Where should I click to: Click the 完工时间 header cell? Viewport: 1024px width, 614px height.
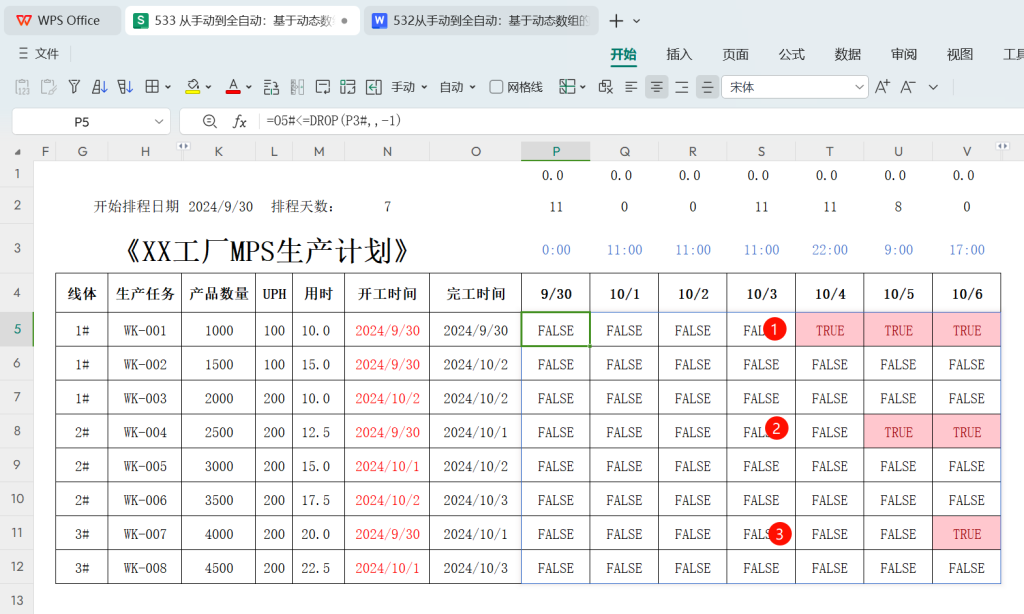(475, 293)
